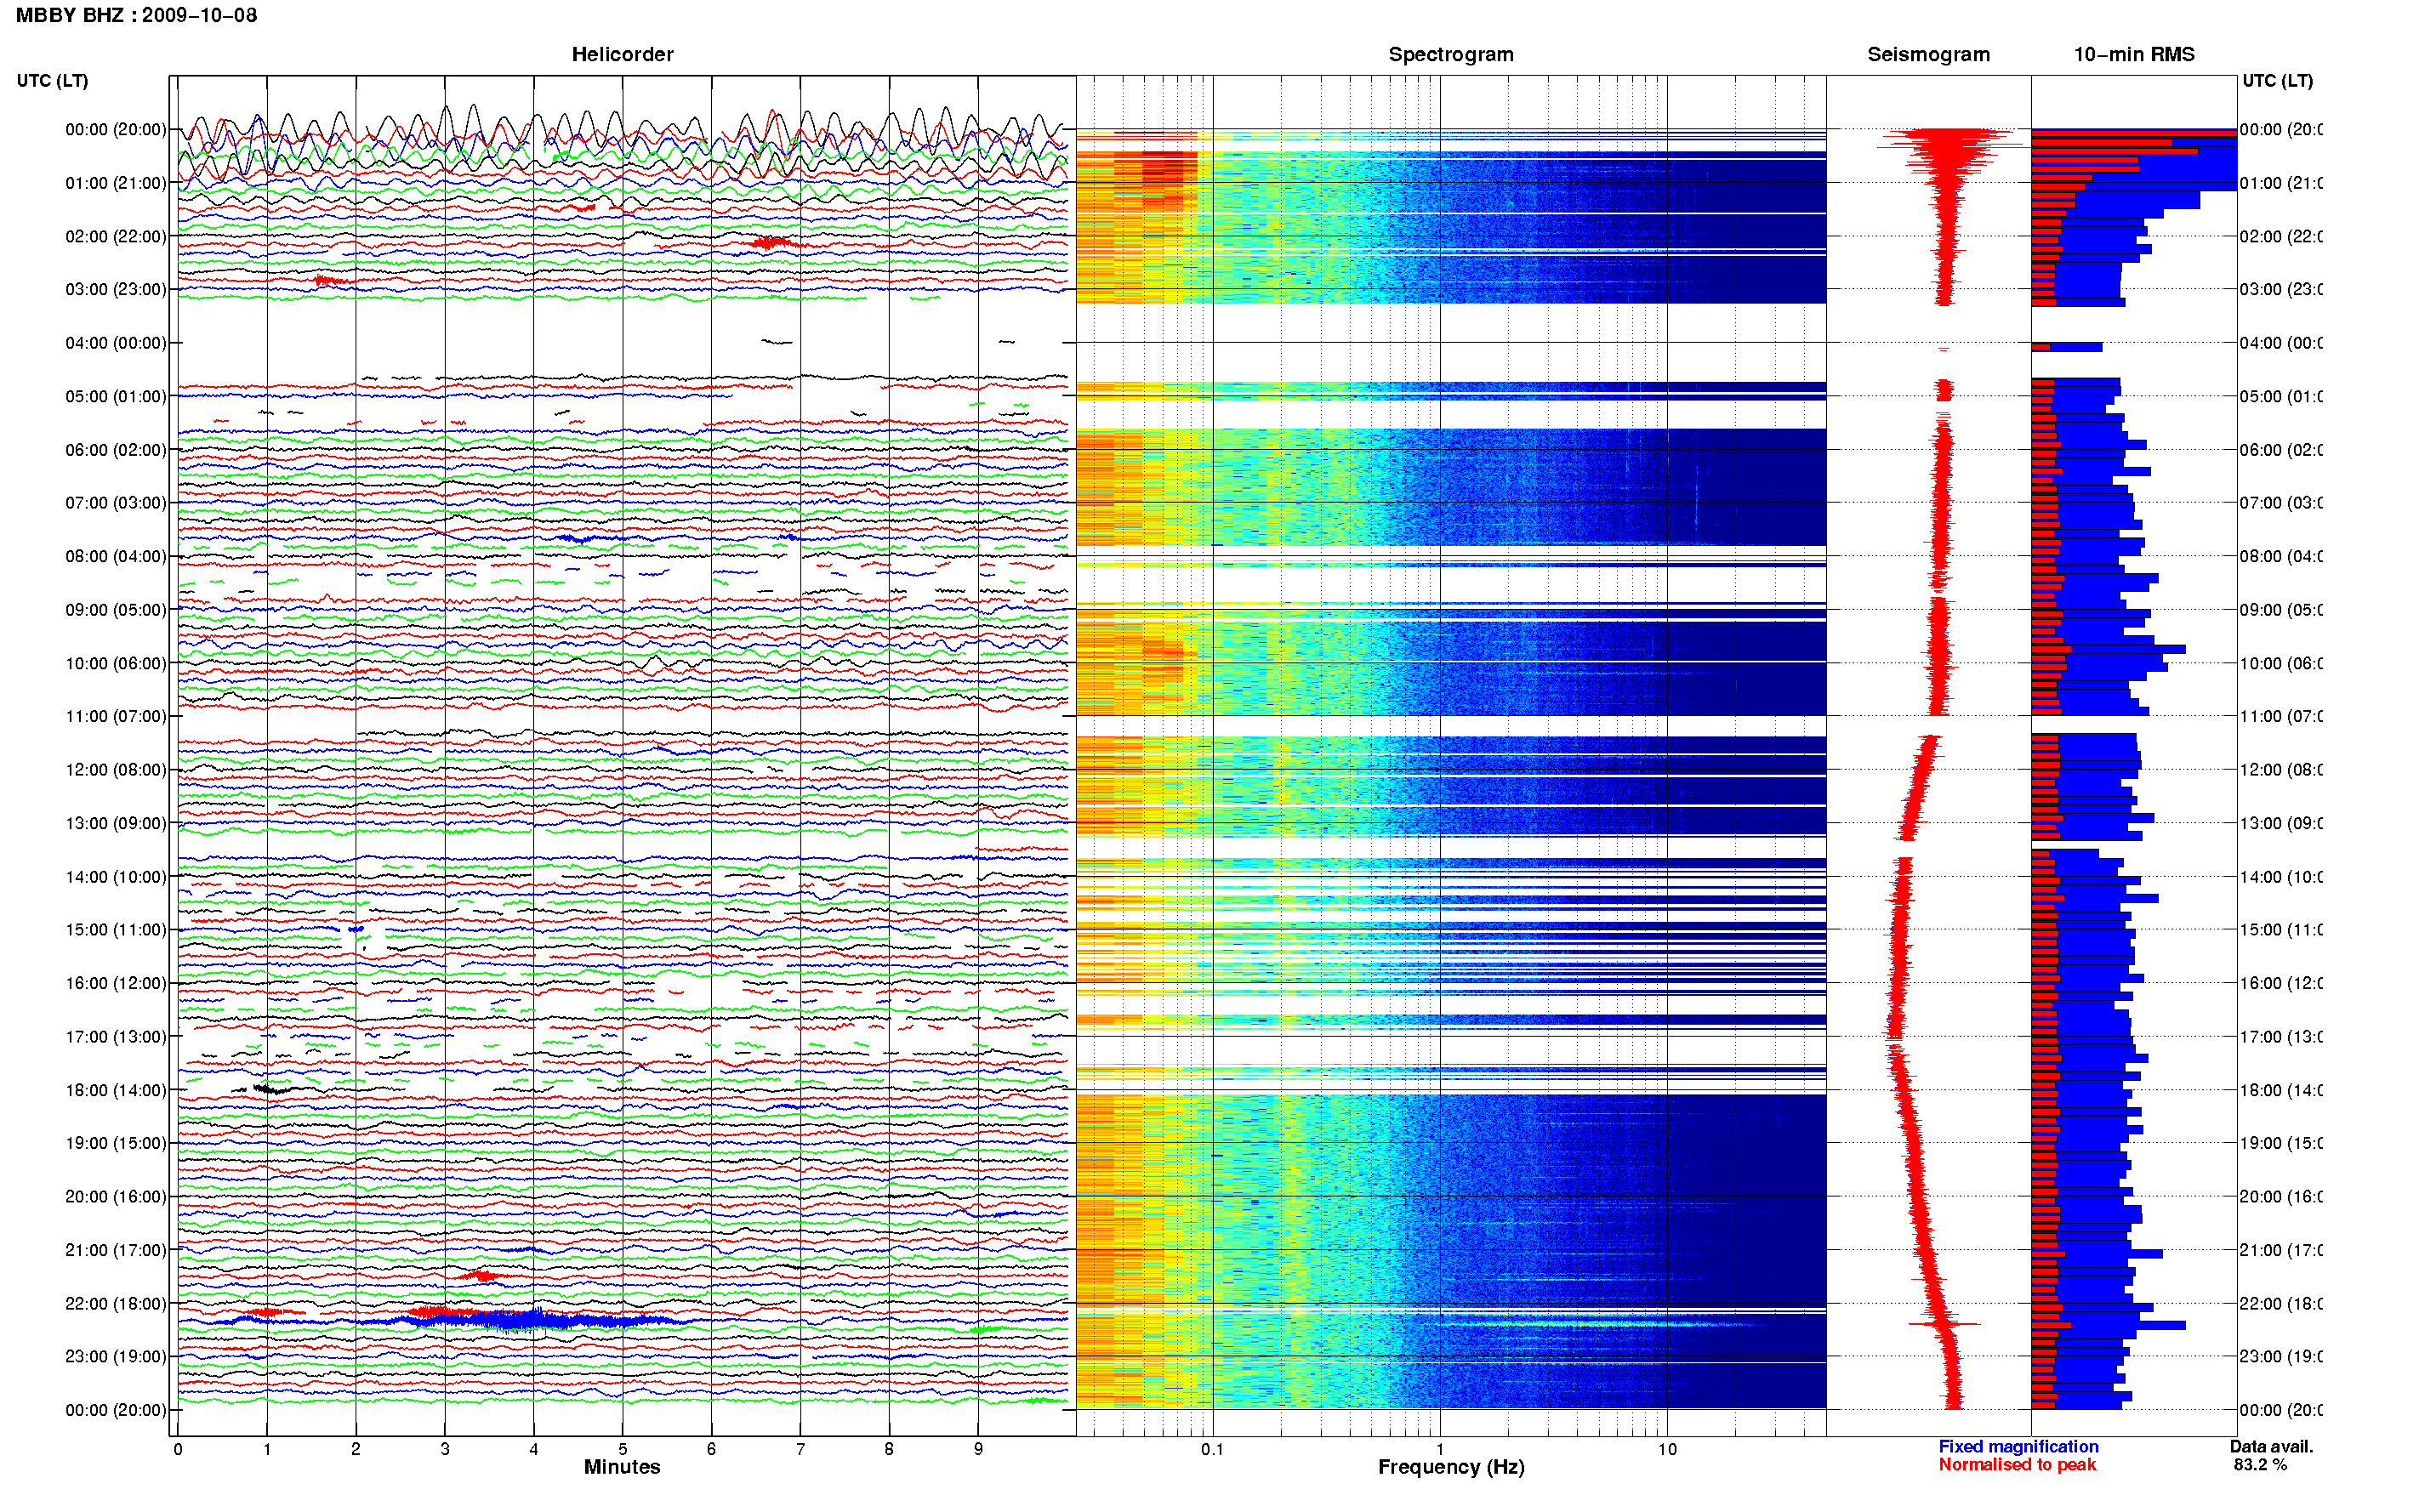Click the 83.2 % data availability value
The width and height of the screenshot is (2419, 1512).
[2260, 1464]
